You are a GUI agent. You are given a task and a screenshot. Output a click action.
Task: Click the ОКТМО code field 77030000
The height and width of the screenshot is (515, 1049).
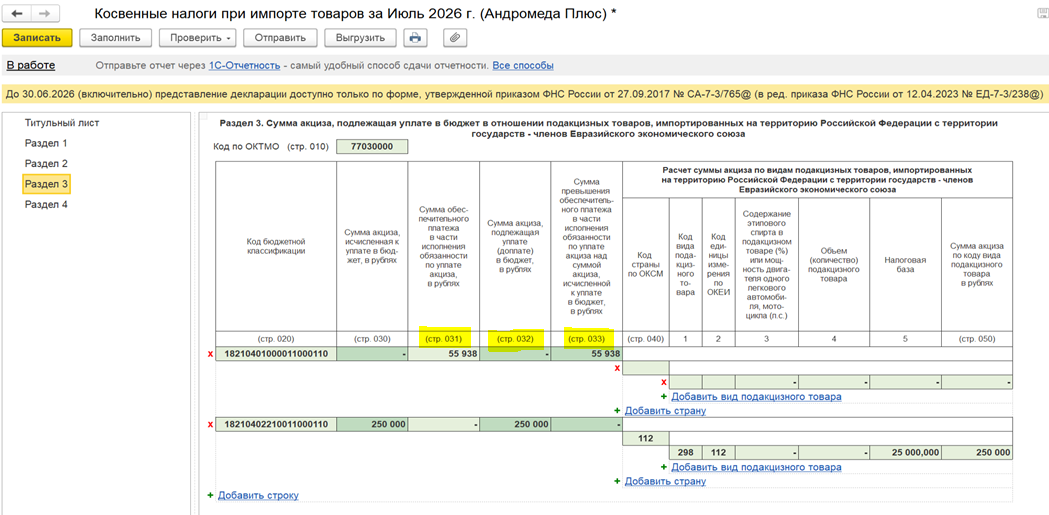[x=372, y=147]
